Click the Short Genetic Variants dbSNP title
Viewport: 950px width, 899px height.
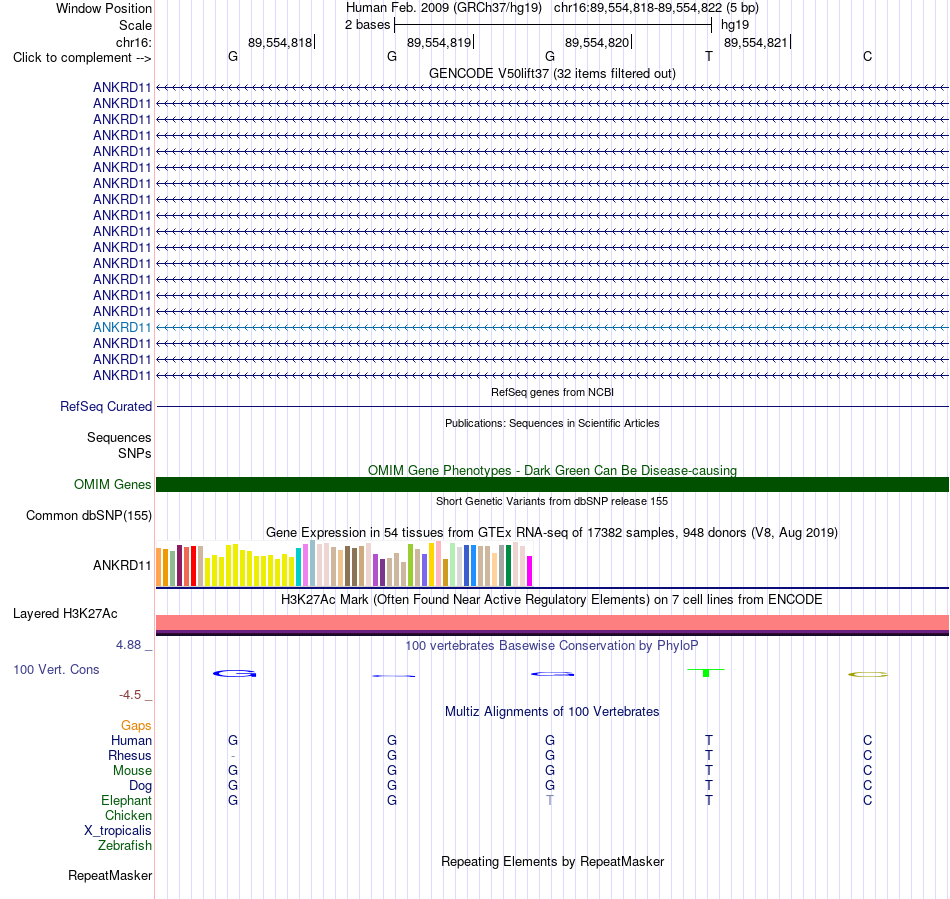click(x=552, y=501)
